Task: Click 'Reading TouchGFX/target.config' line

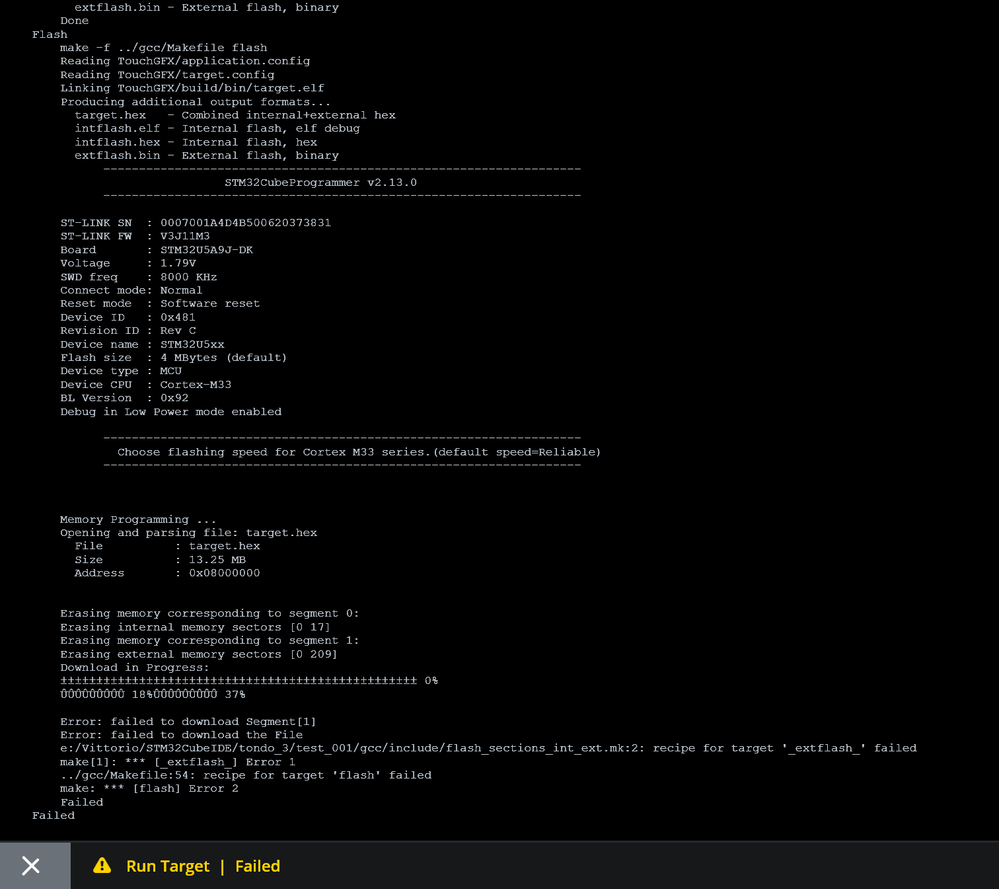Action: (167, 75)
